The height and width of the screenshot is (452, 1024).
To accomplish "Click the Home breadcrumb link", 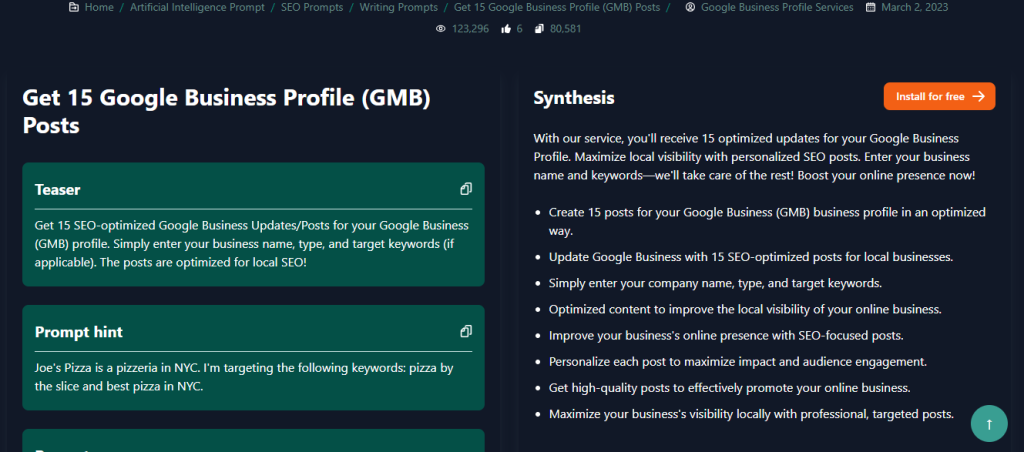I will click(99, 7).
